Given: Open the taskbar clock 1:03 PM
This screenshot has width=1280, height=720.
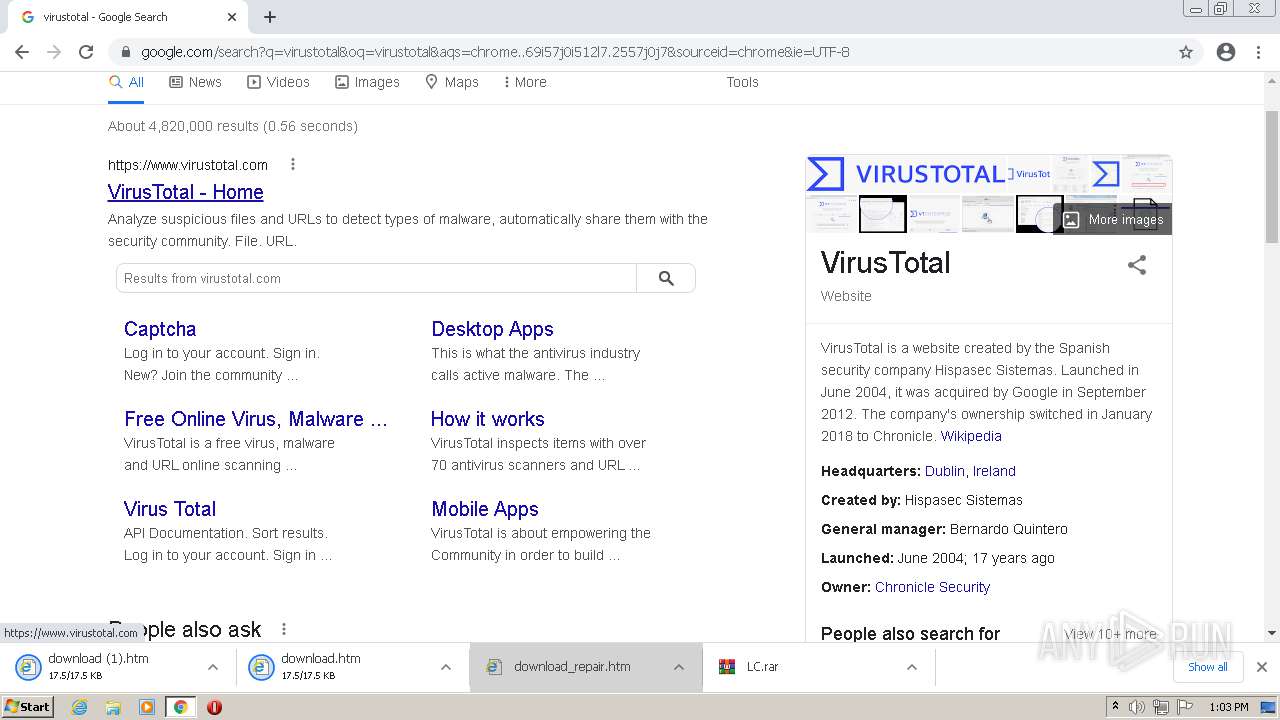Looking at the screenshot, I should click(x=1229, y=707).
